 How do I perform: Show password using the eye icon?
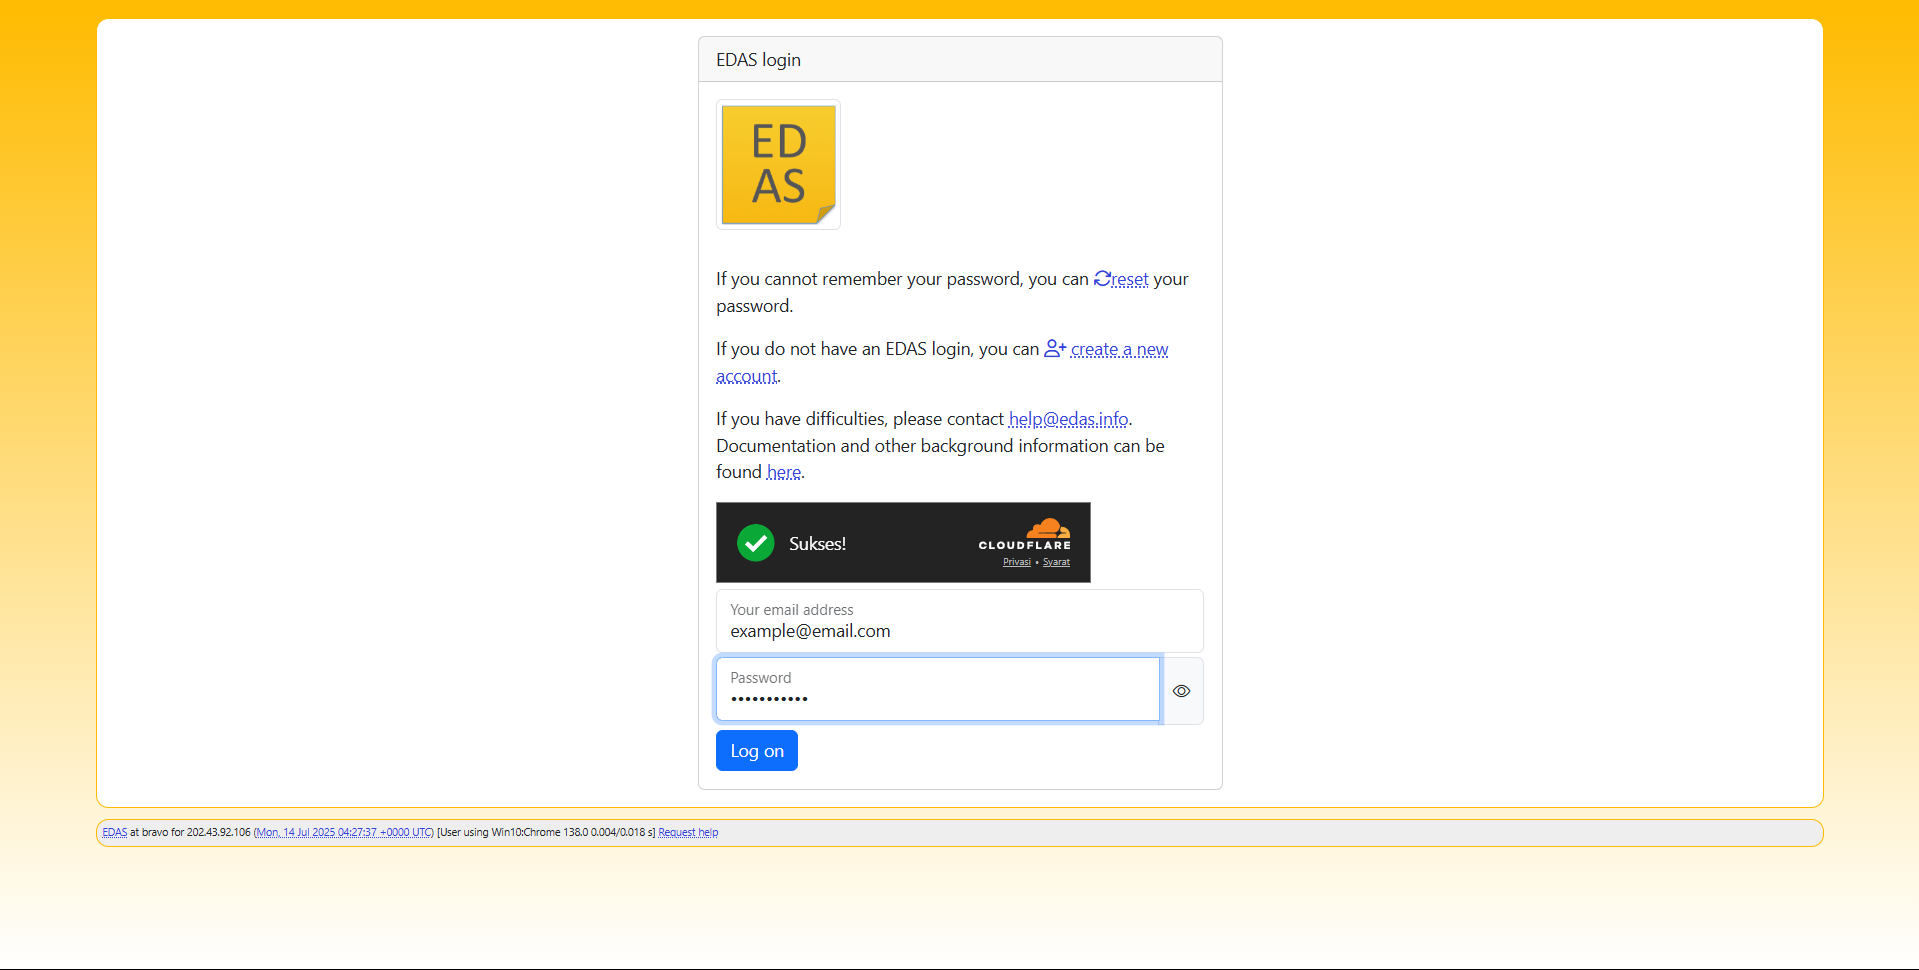1181,691
